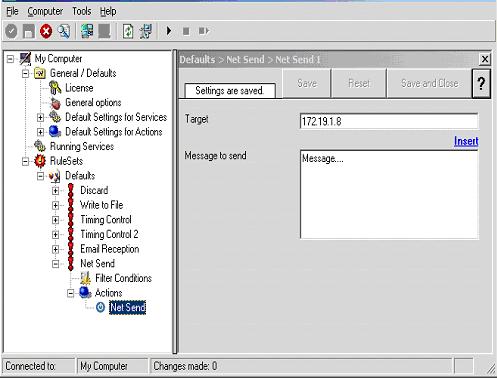Click the General options icon
This screenshot has width=497, height=379.
(x=55, y=103)
